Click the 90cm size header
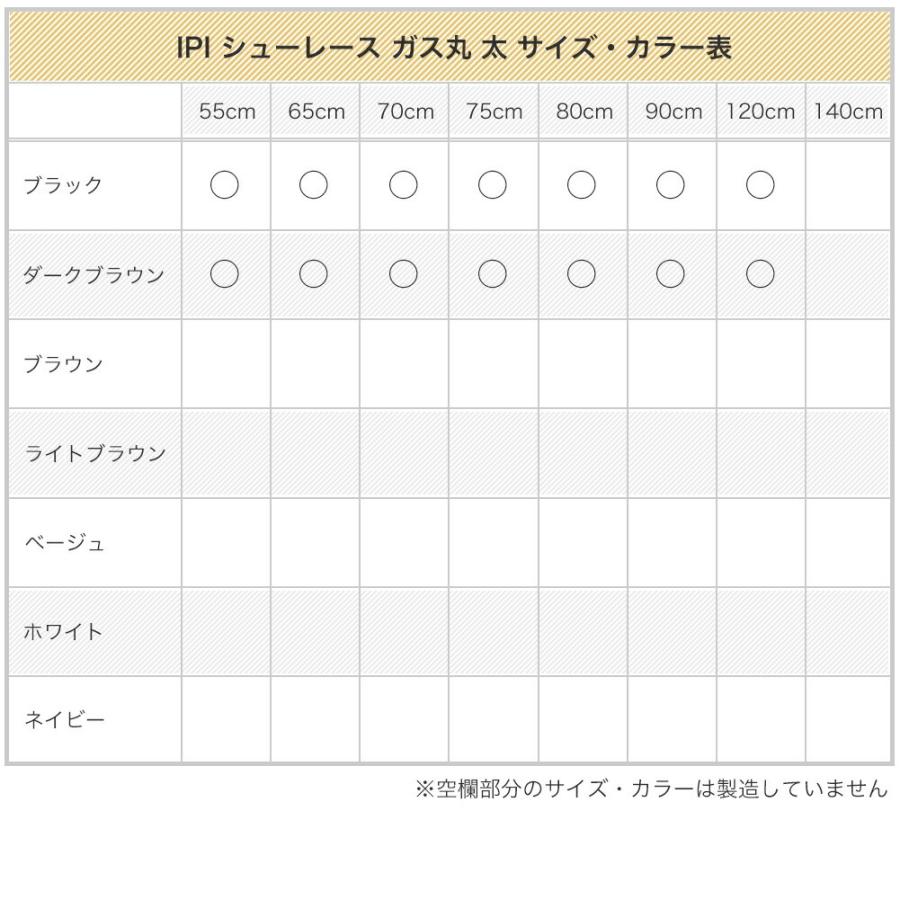This screenshot has width=900, height=900. (x=672, y=112)
